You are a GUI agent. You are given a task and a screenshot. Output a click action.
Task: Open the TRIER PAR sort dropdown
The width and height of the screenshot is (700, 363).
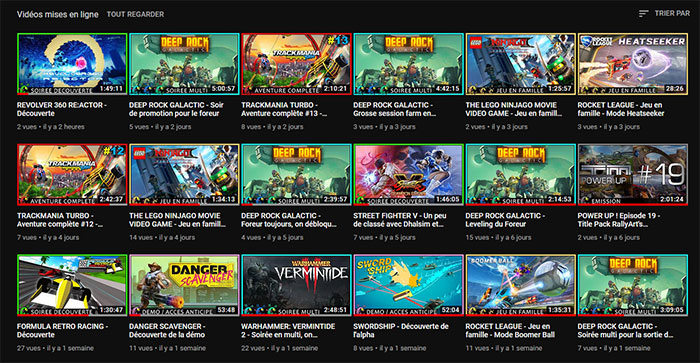(664, 14)
